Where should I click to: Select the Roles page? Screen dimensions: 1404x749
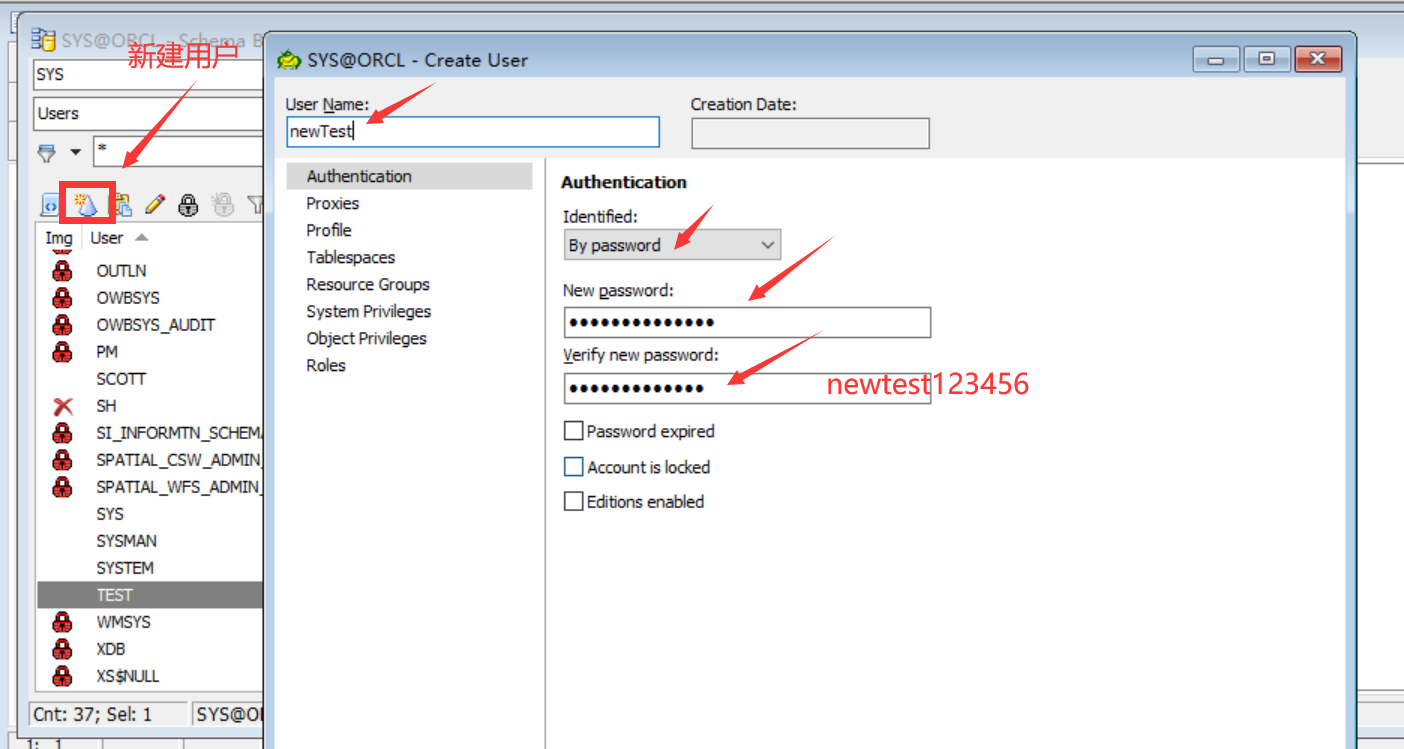326,365
